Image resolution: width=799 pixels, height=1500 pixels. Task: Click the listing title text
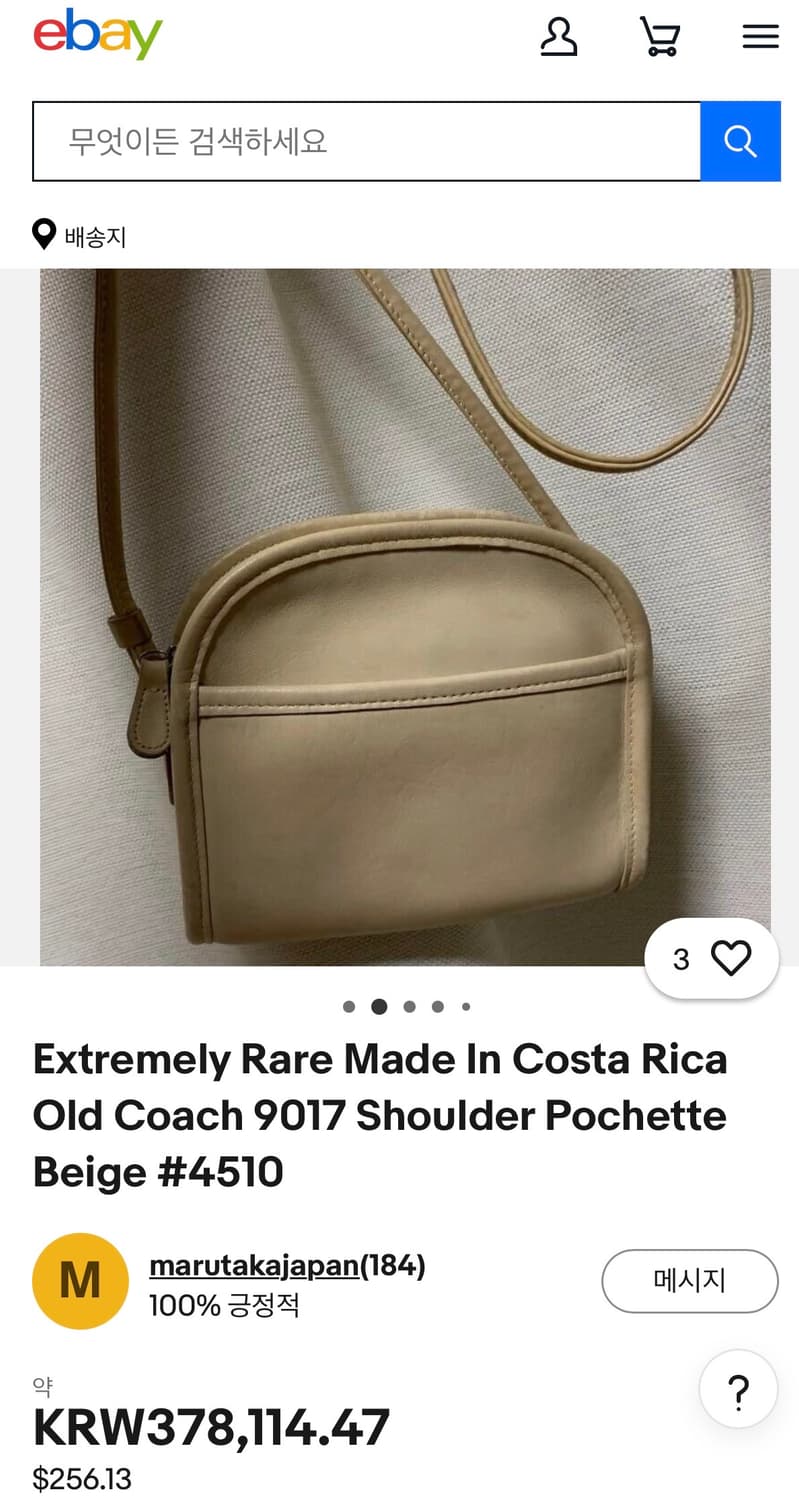pos(380,1115)
